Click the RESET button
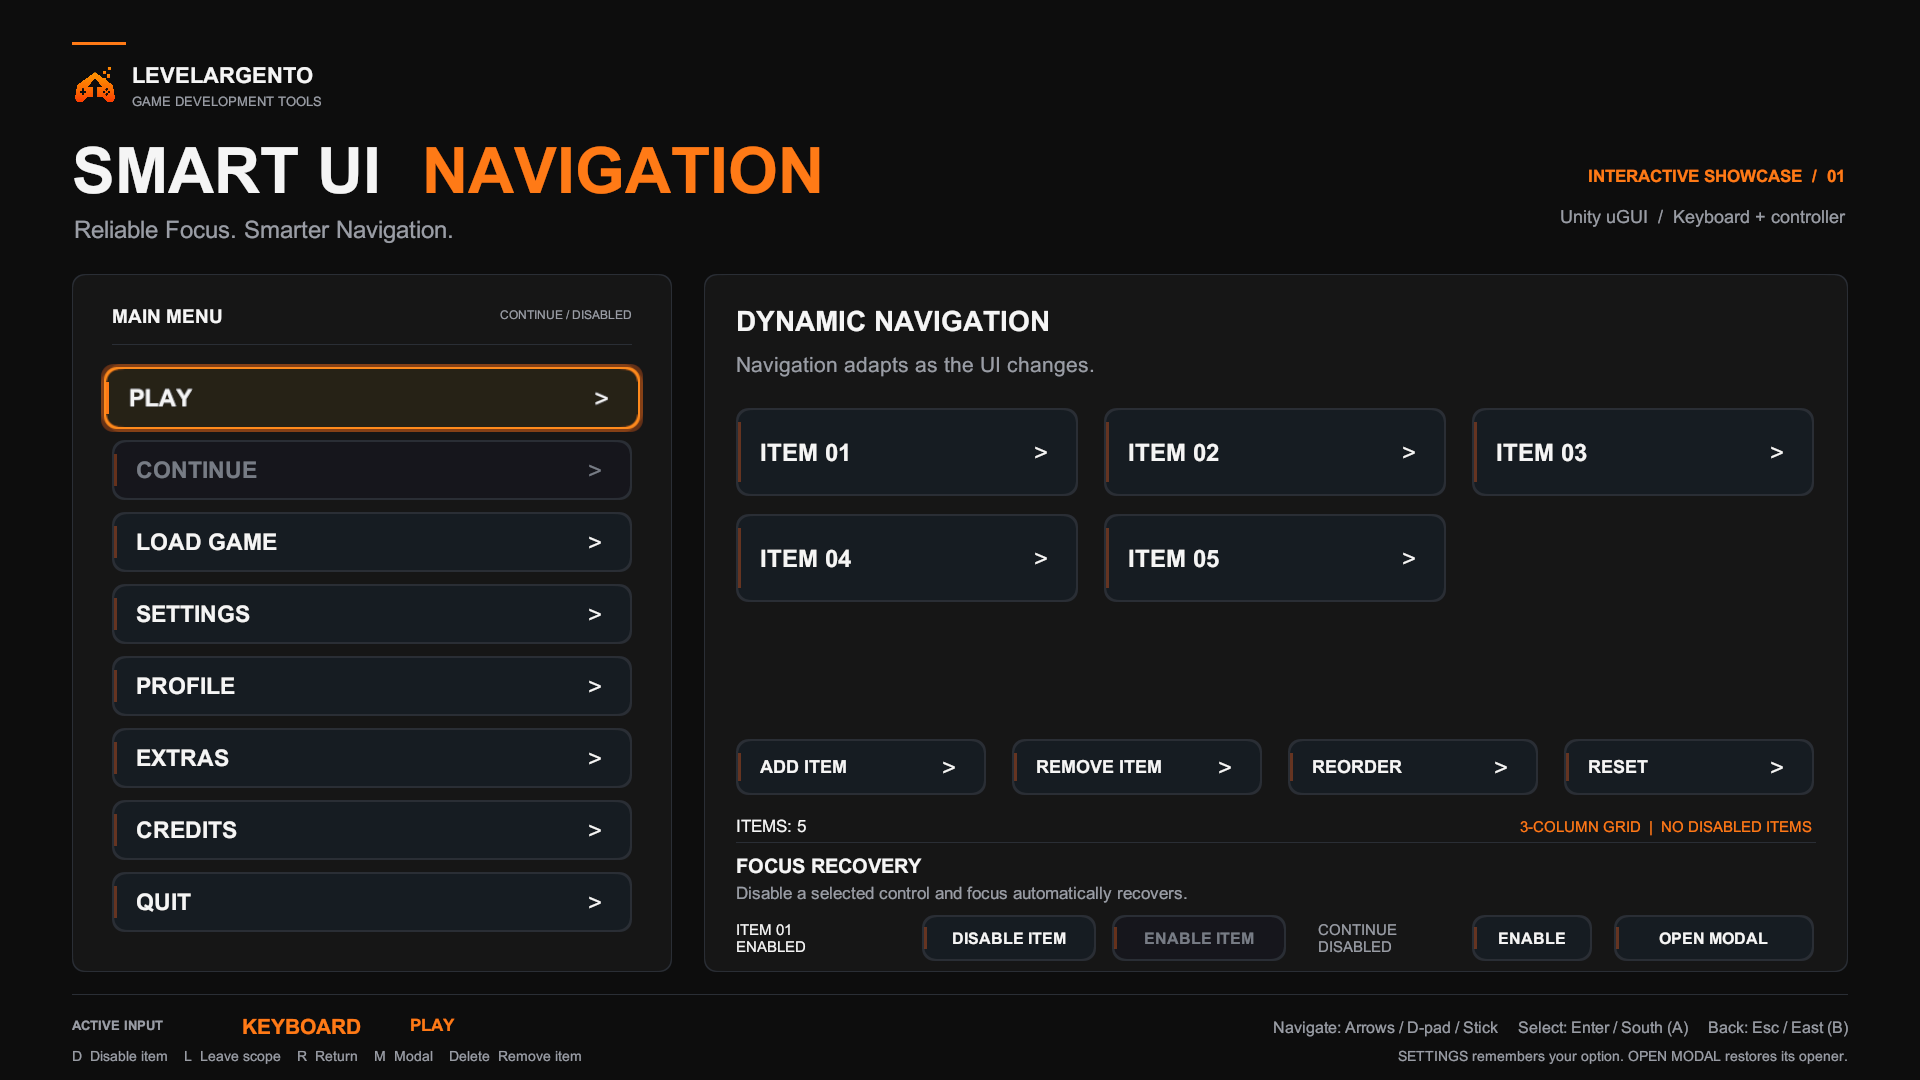The width and height of the screenshot is (1920, 1080). 1689,767
